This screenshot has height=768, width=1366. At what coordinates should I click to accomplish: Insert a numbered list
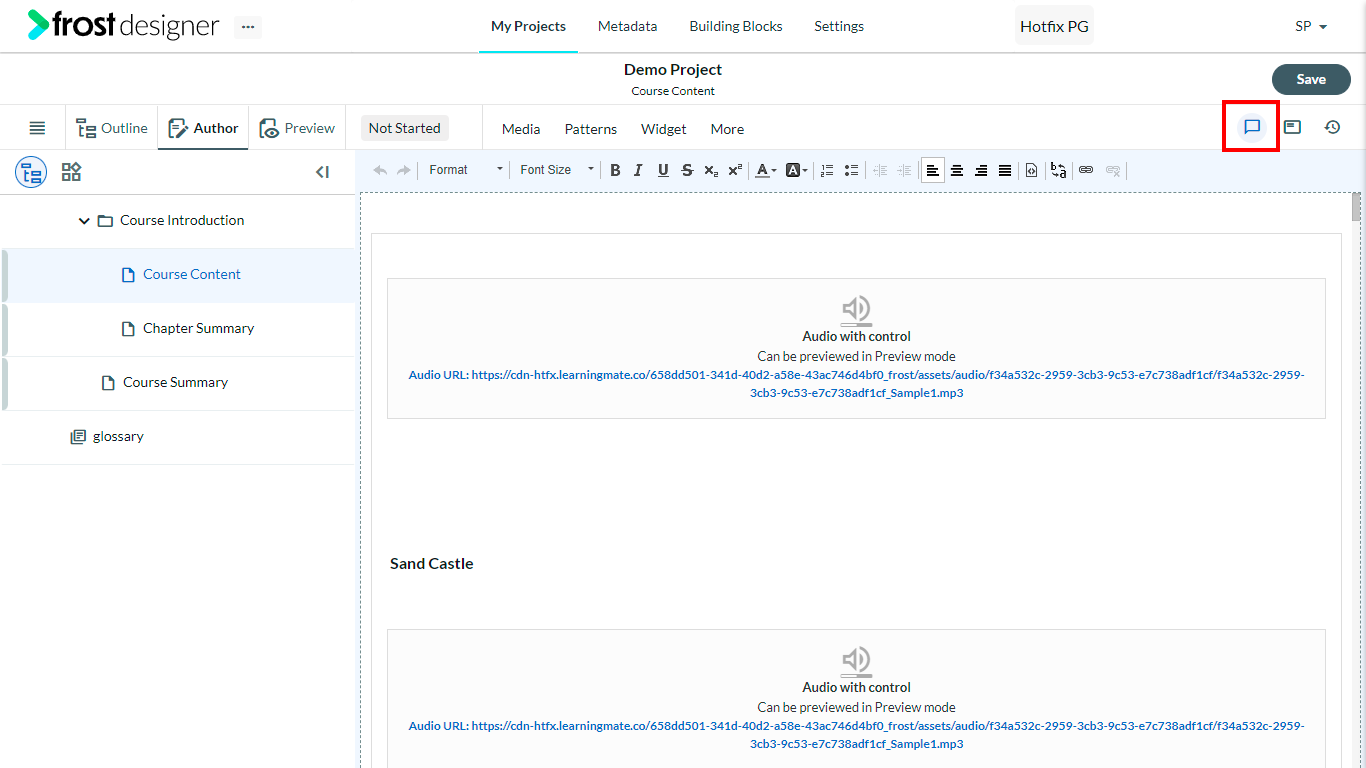pos(827,170)
